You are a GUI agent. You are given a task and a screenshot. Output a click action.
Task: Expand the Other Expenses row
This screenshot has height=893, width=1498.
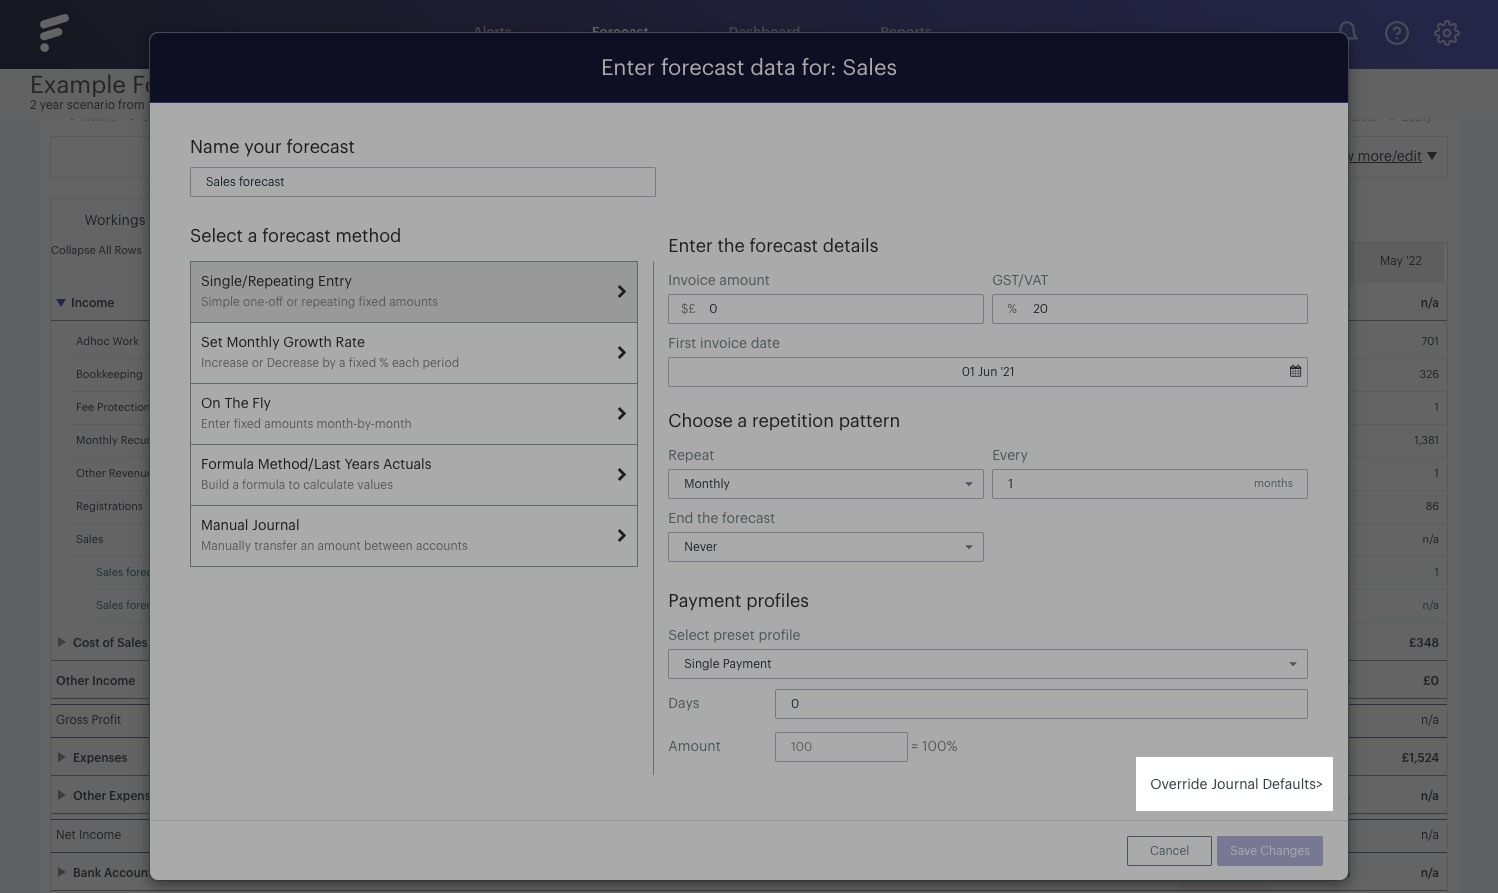[62, 795]
